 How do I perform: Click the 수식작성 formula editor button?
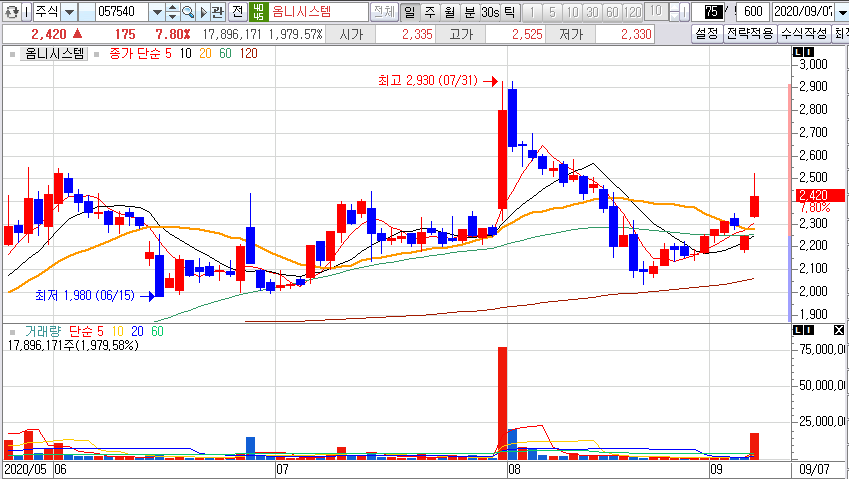click(804, 34)
